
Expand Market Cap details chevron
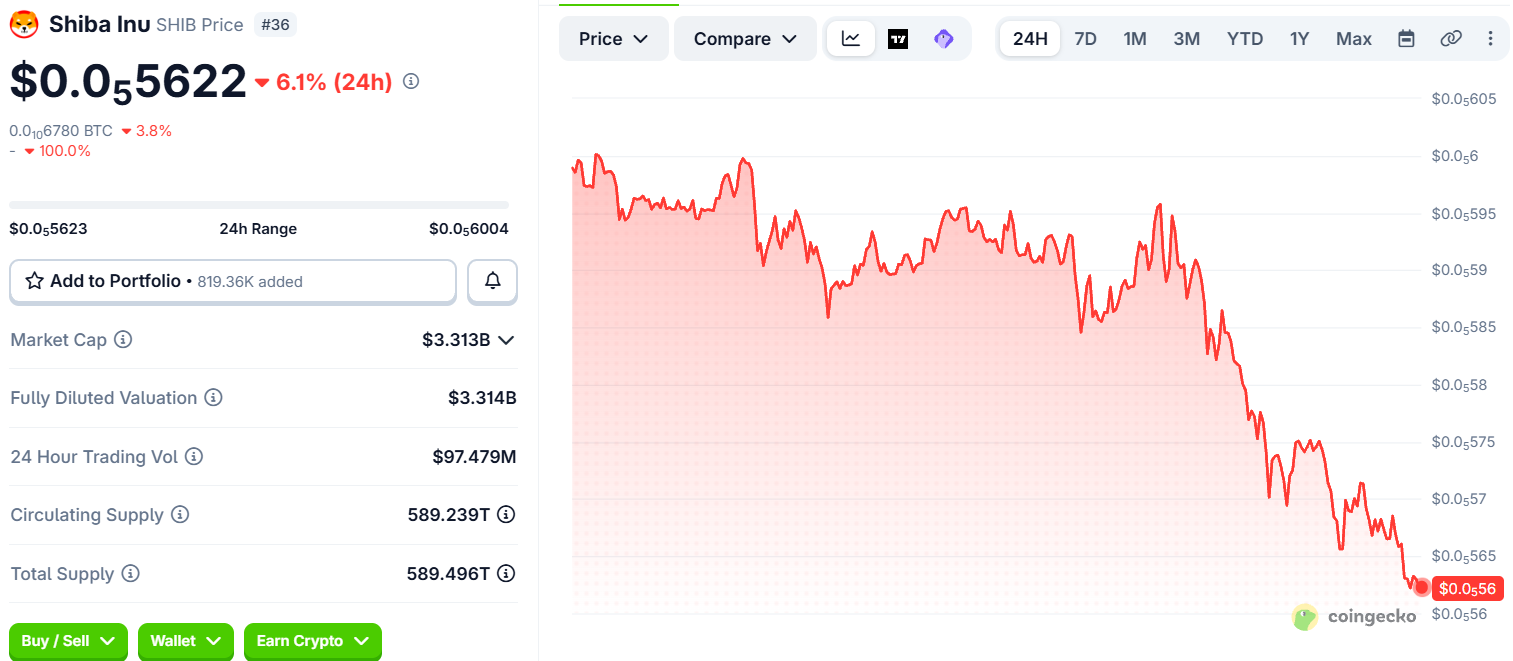(x=506, y=340)
